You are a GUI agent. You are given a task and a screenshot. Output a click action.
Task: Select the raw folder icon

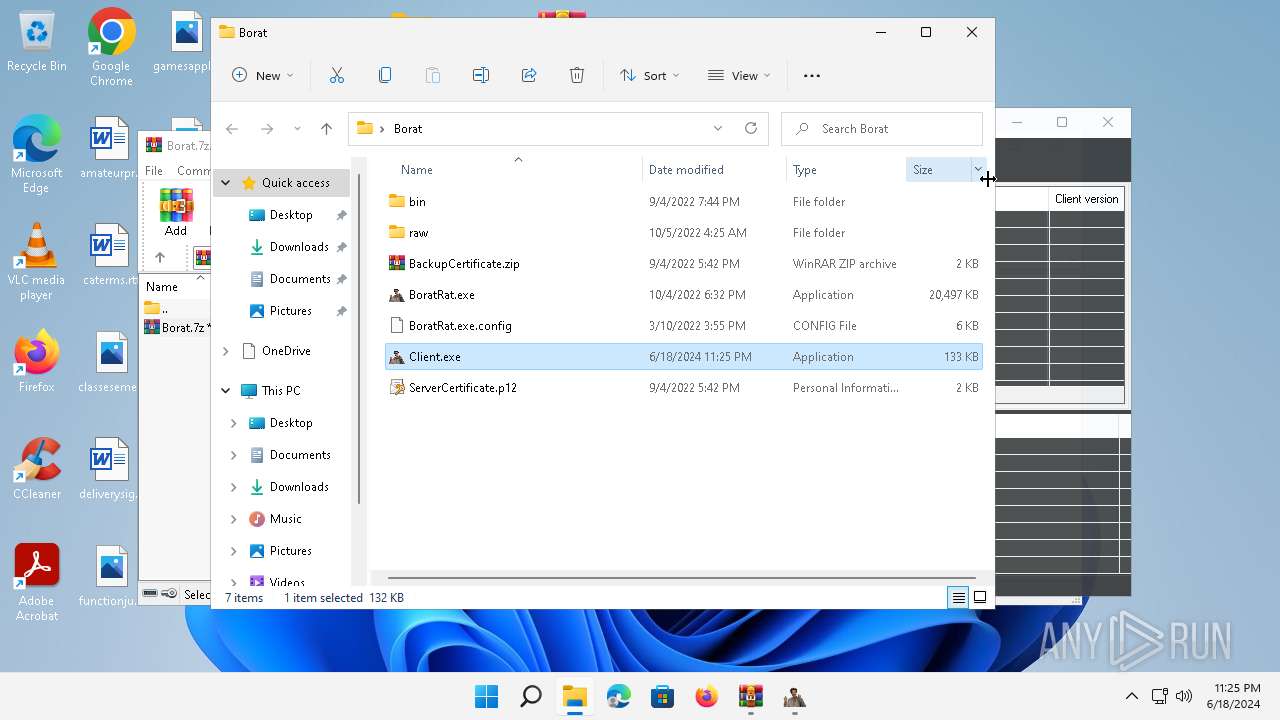click(396, 232)
